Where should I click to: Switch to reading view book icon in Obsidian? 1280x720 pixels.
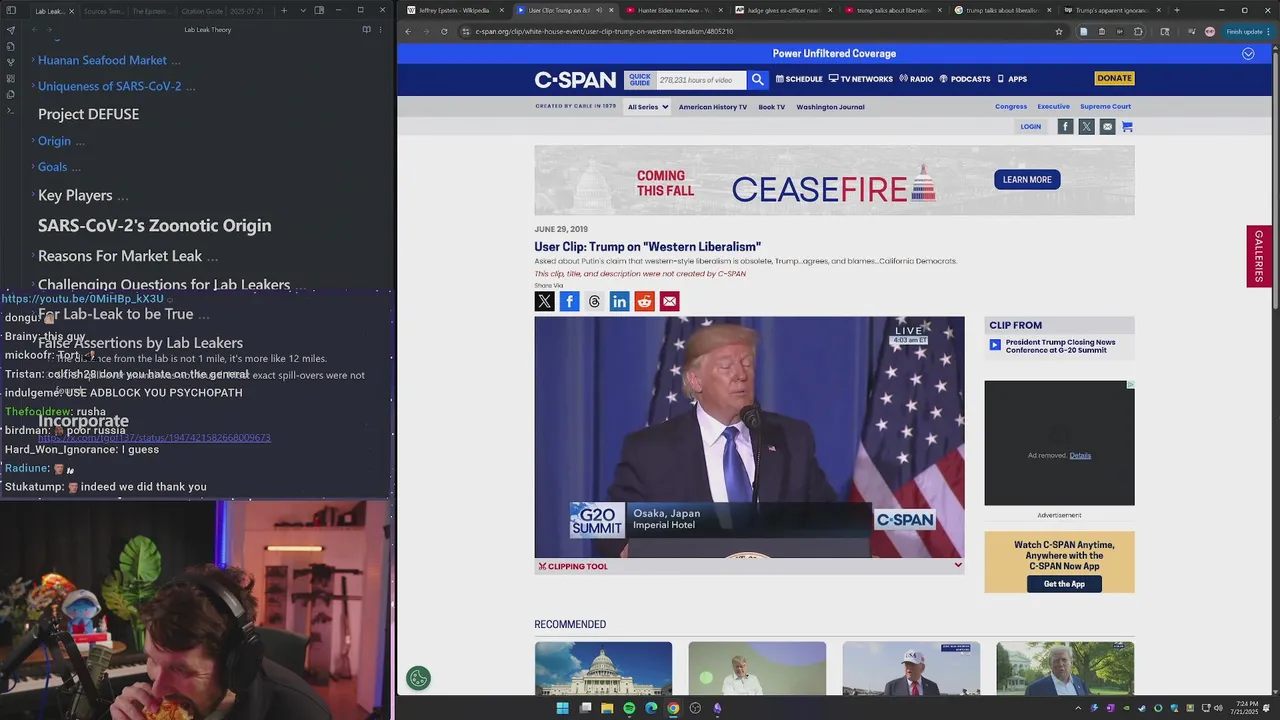pyautogui.click(x=366, y=30)
